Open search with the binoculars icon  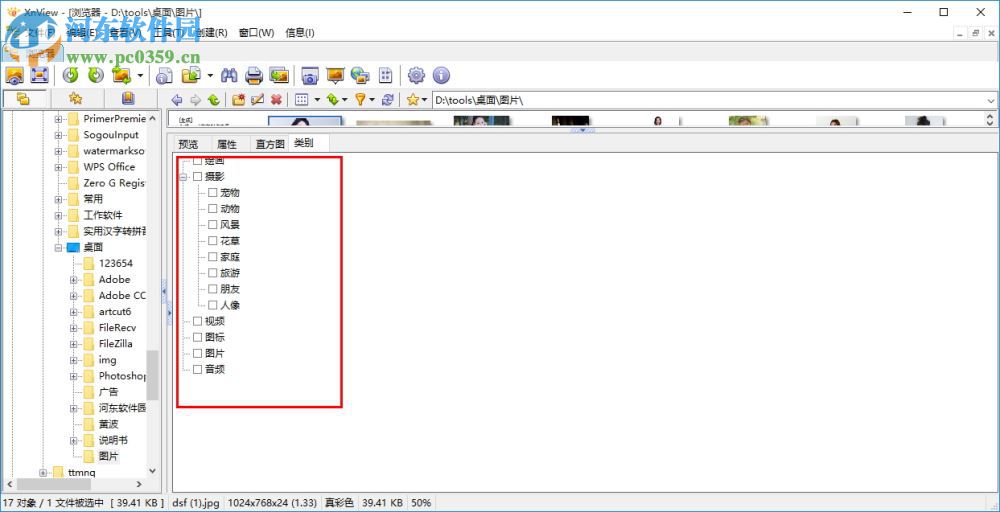tap(229, 75)
